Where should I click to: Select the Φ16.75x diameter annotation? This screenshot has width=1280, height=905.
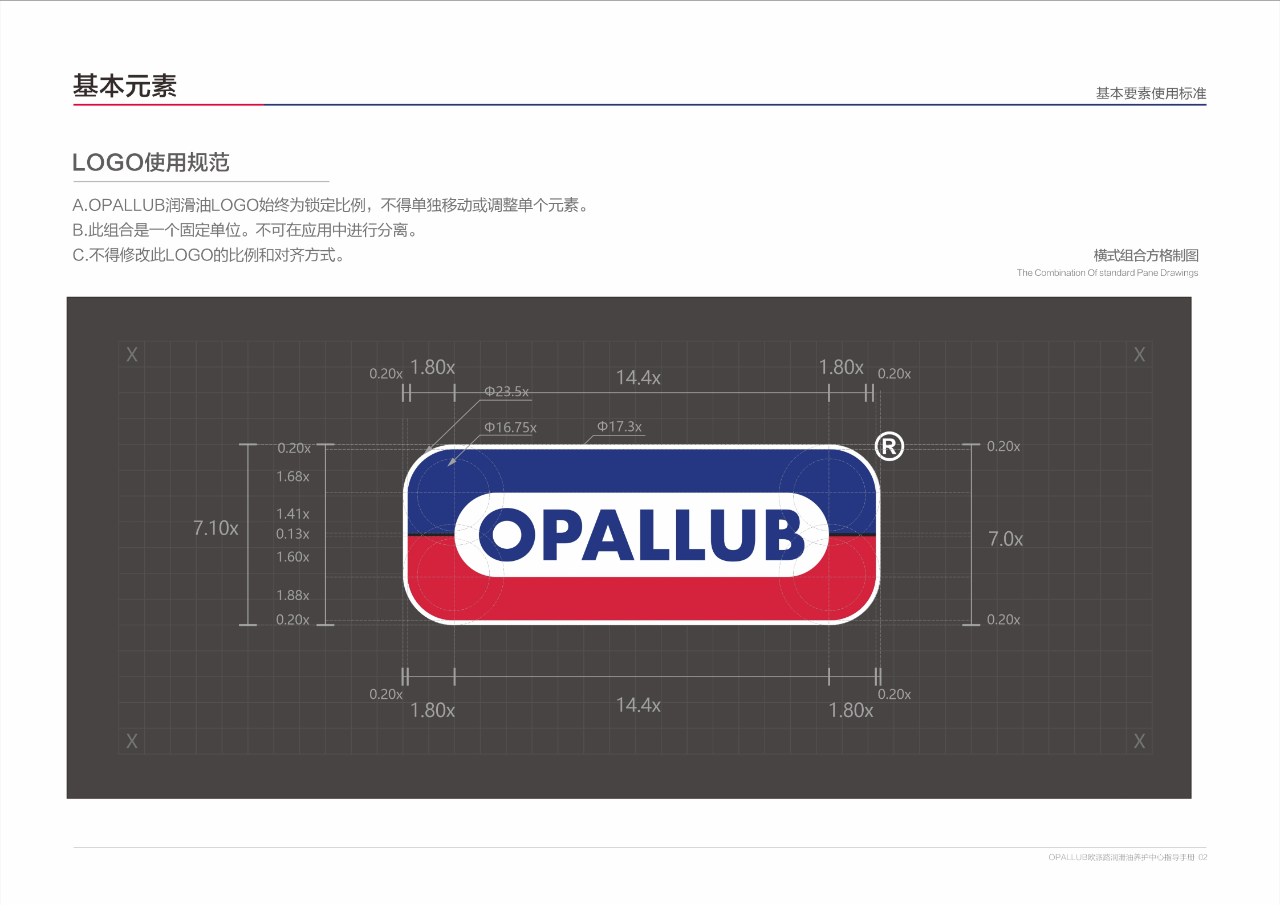[x=511, y=427]
